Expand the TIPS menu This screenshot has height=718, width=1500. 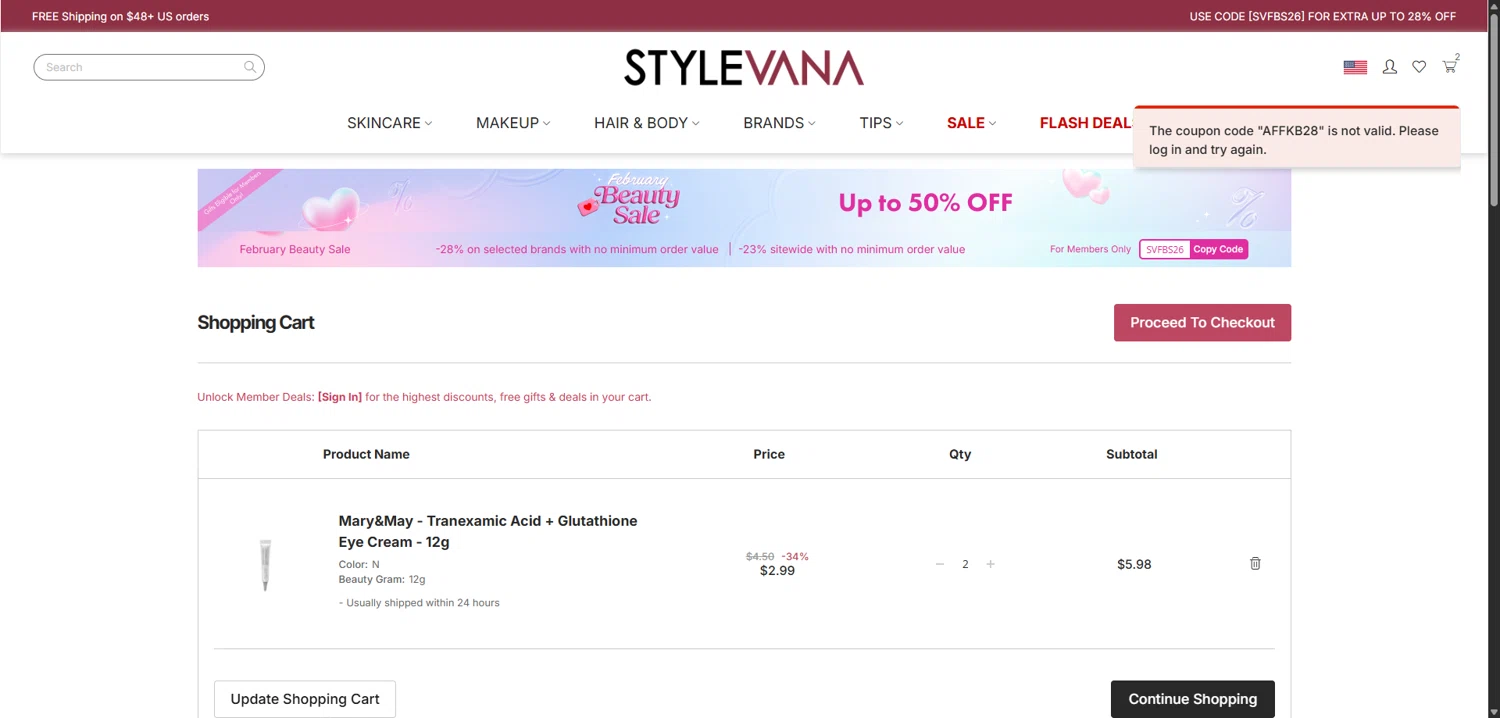coord(881,123)
